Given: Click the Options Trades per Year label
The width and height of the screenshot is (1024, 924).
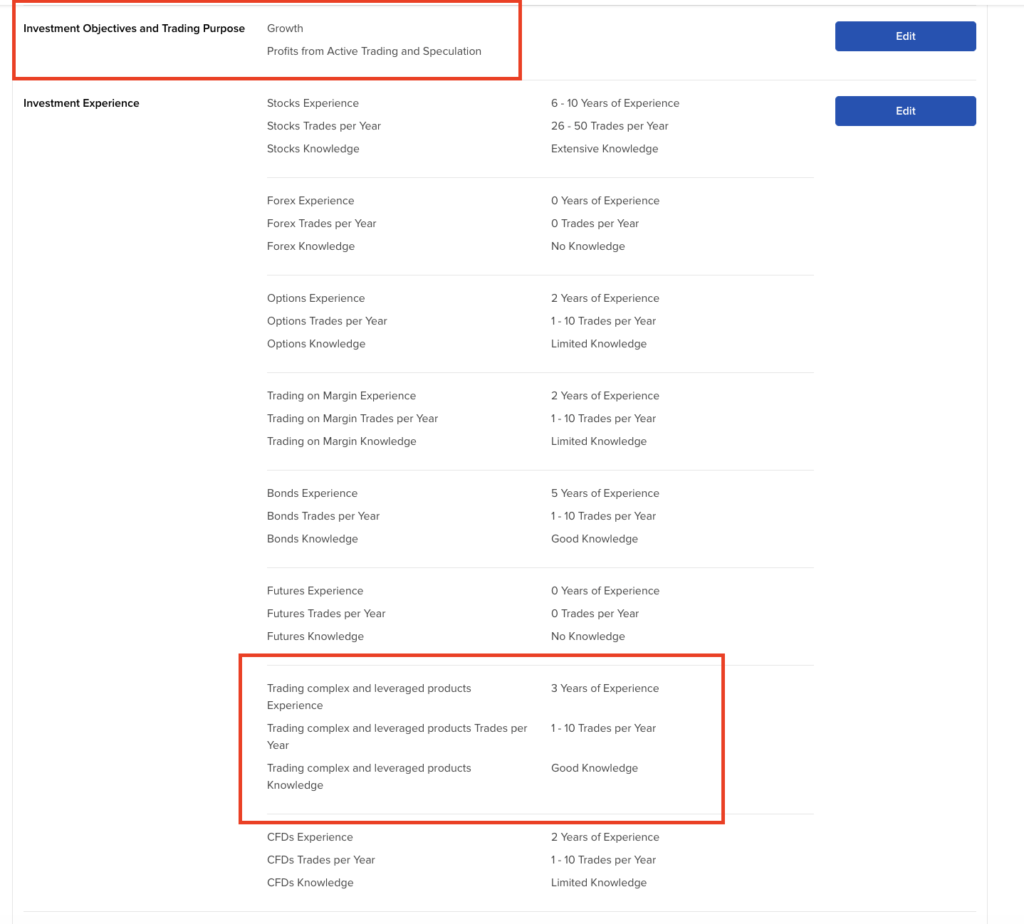Looking at the screenshot, I should [x=327, y=321].
